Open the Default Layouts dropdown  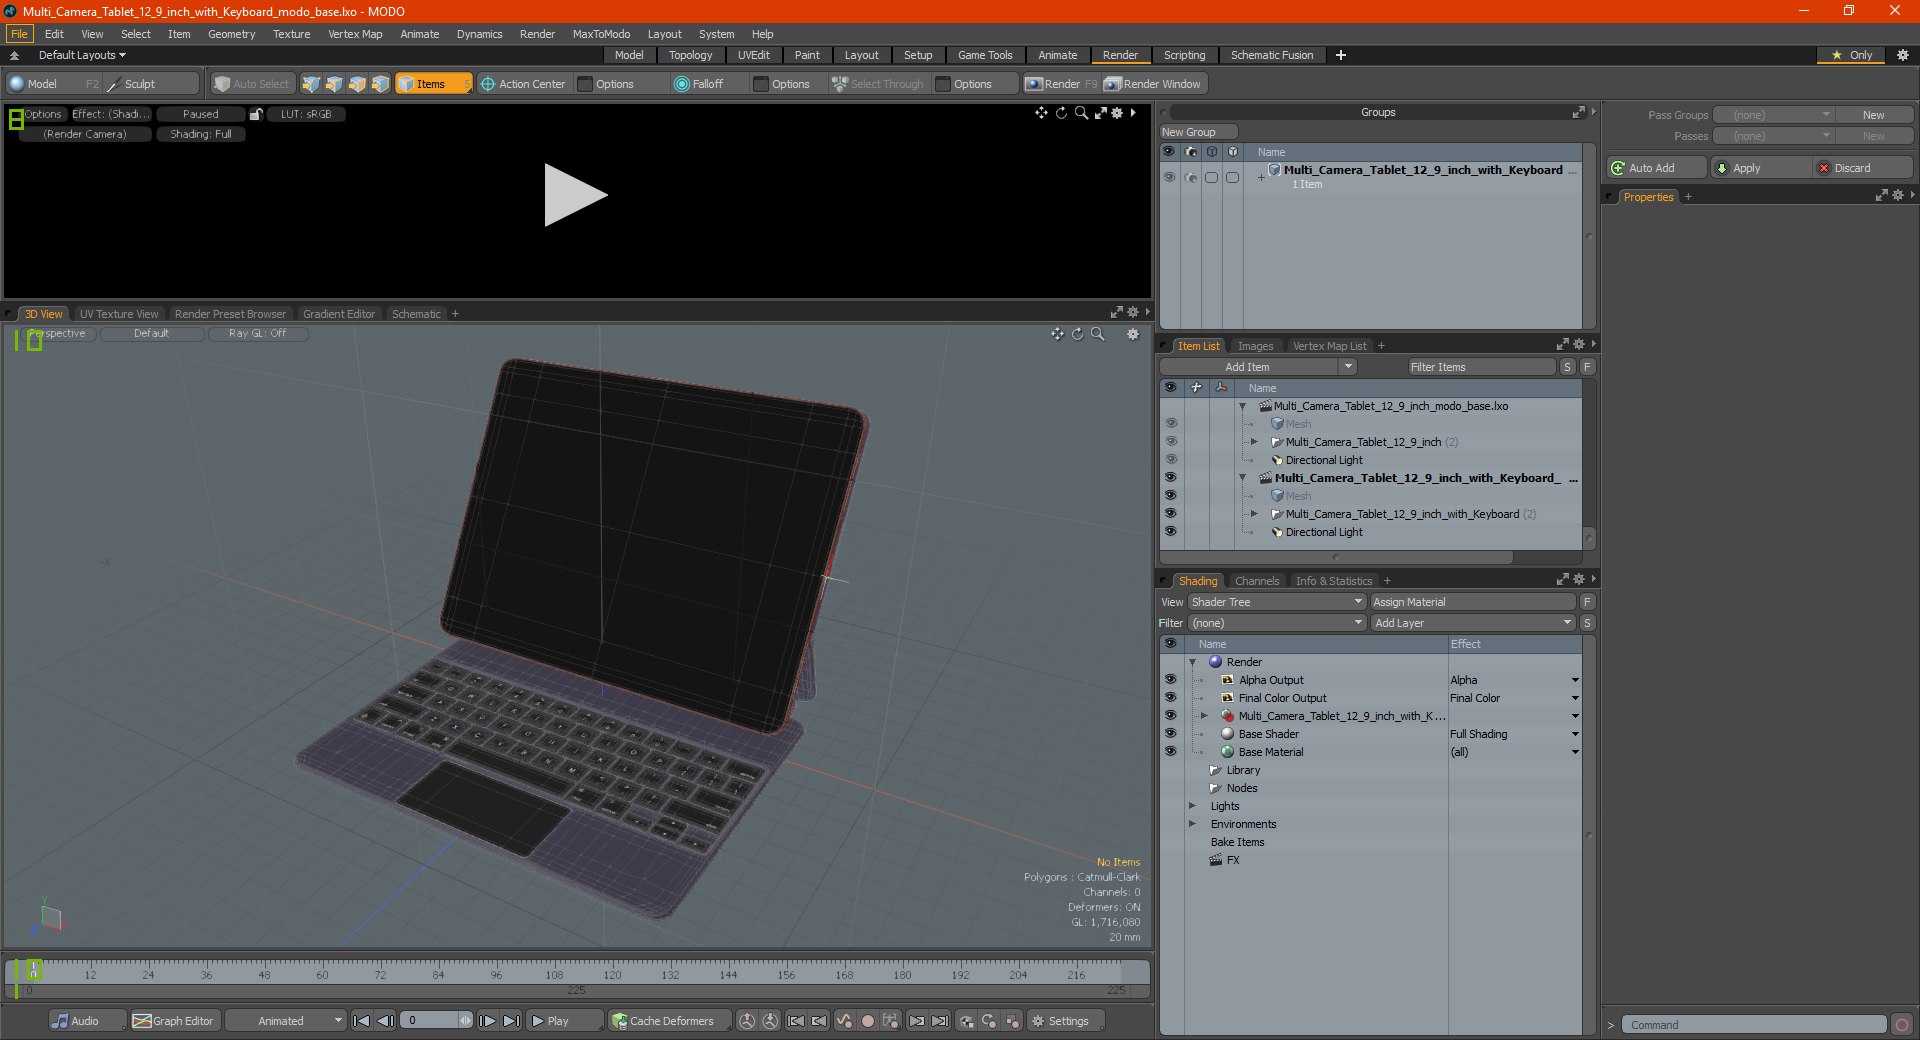click(x=82, y=55)
